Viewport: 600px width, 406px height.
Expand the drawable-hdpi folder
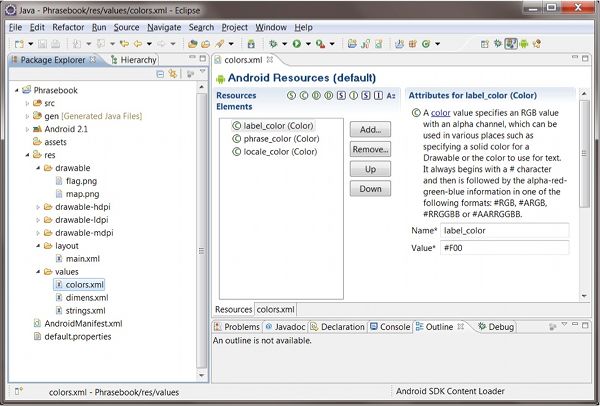38,207
